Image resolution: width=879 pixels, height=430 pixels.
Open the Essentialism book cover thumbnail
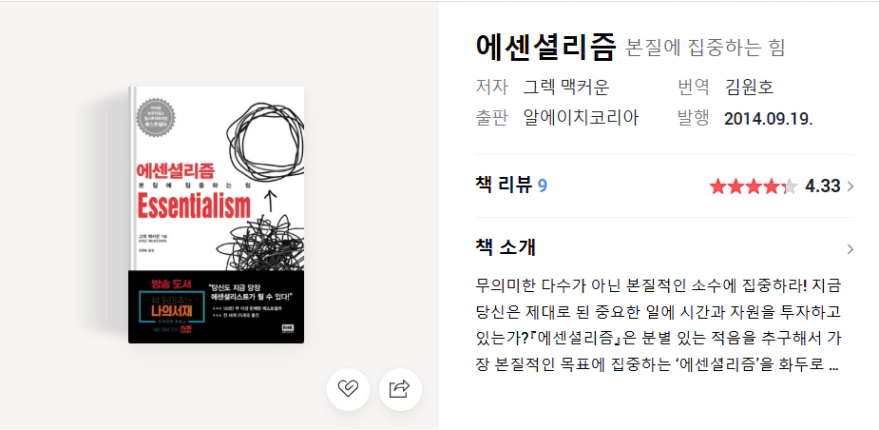pos(216,215)
